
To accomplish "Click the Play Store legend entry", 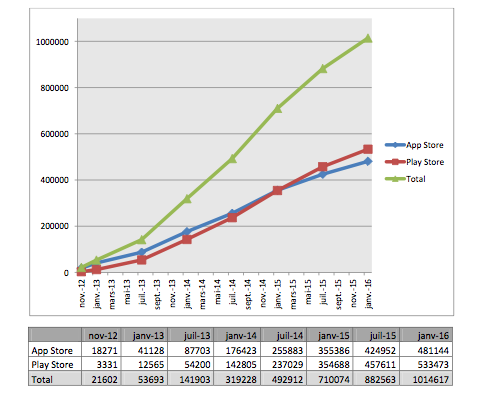I will coord(414,162).
